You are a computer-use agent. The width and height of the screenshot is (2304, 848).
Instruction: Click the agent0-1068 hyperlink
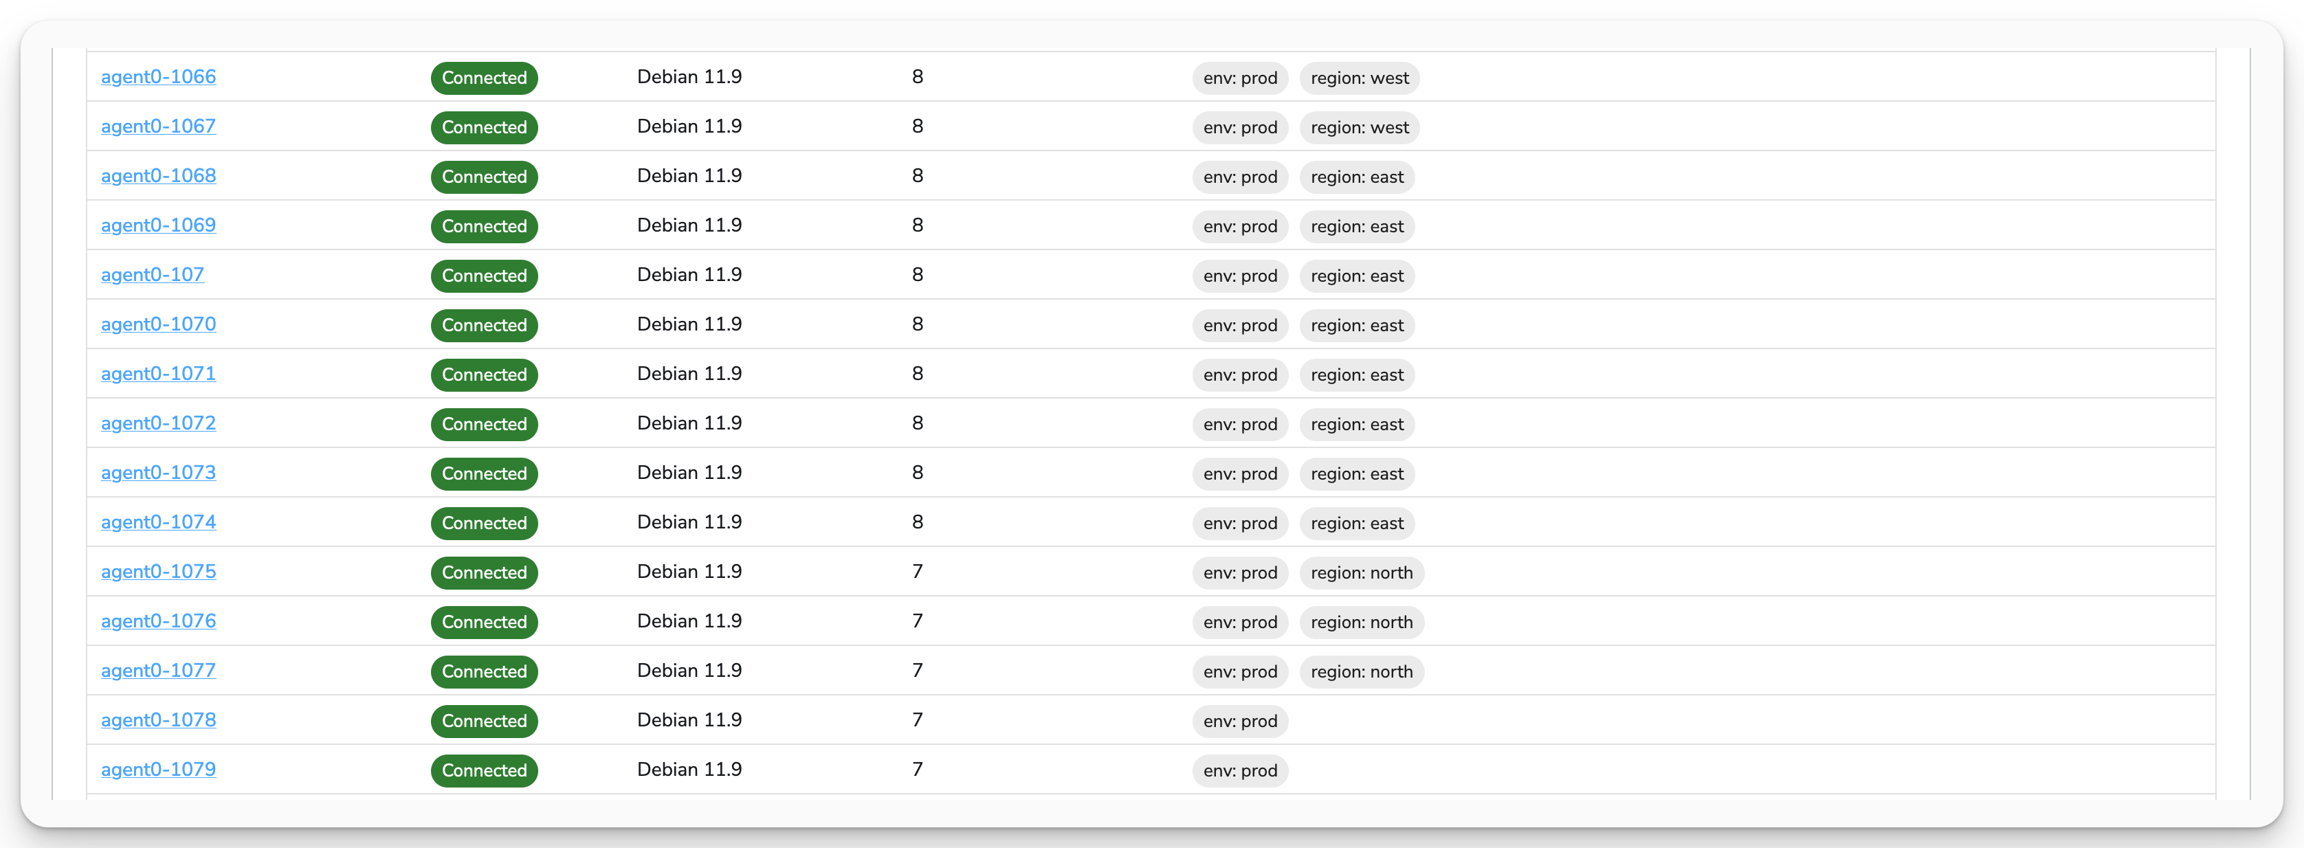[158, 176]
